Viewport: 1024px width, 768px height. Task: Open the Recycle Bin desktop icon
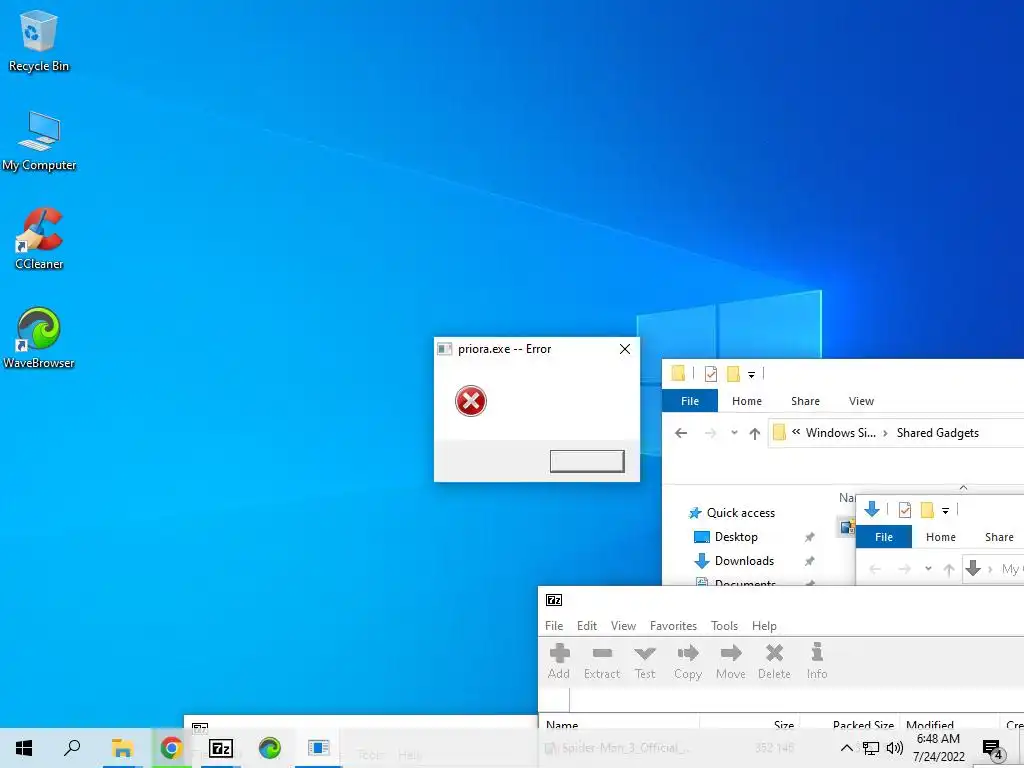[39, 40]
